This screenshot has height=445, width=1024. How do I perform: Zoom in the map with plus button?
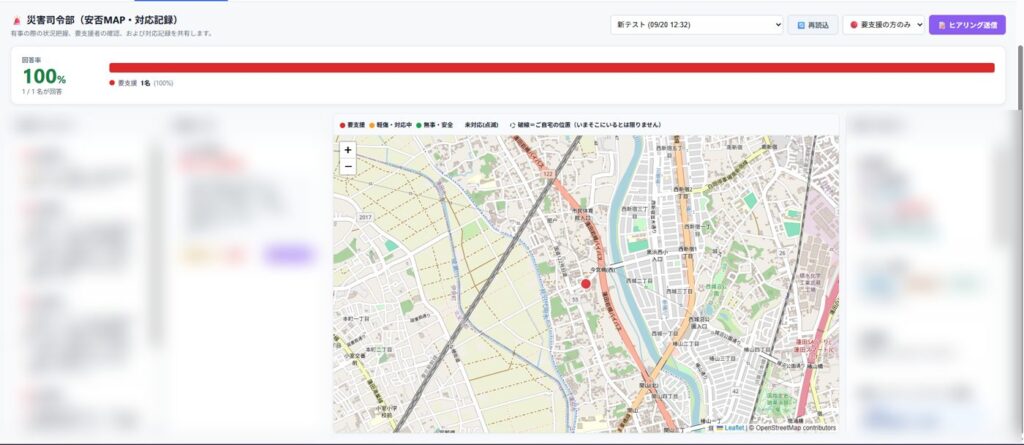(347, 150)
